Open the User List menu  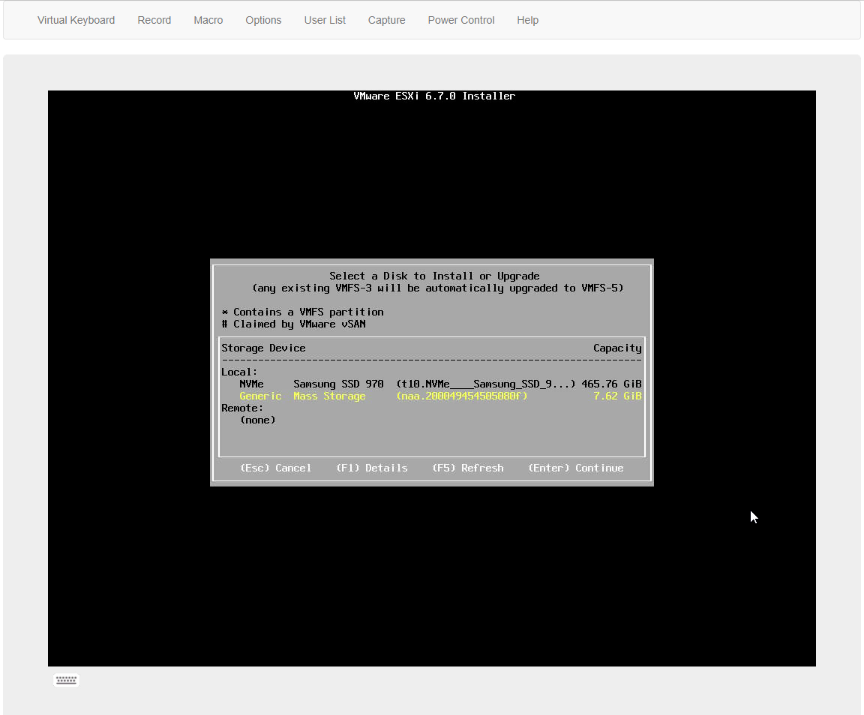coord(325,20)
